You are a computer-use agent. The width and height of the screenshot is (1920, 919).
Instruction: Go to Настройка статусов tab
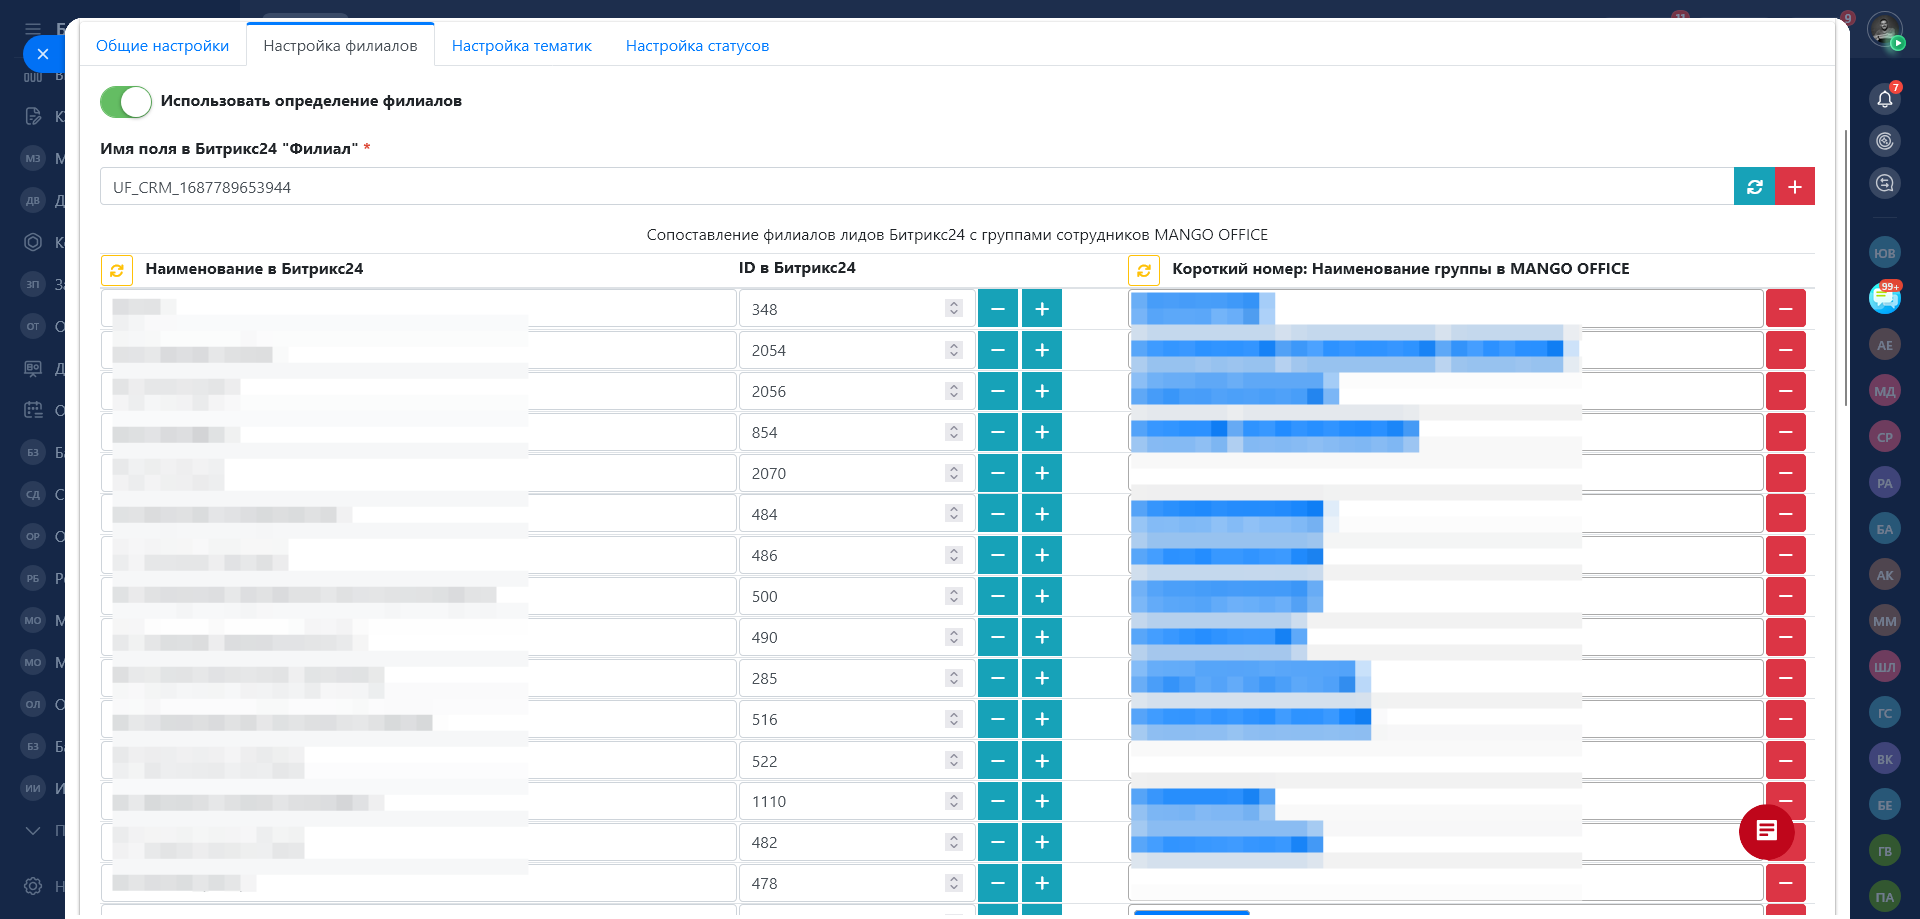697,46
